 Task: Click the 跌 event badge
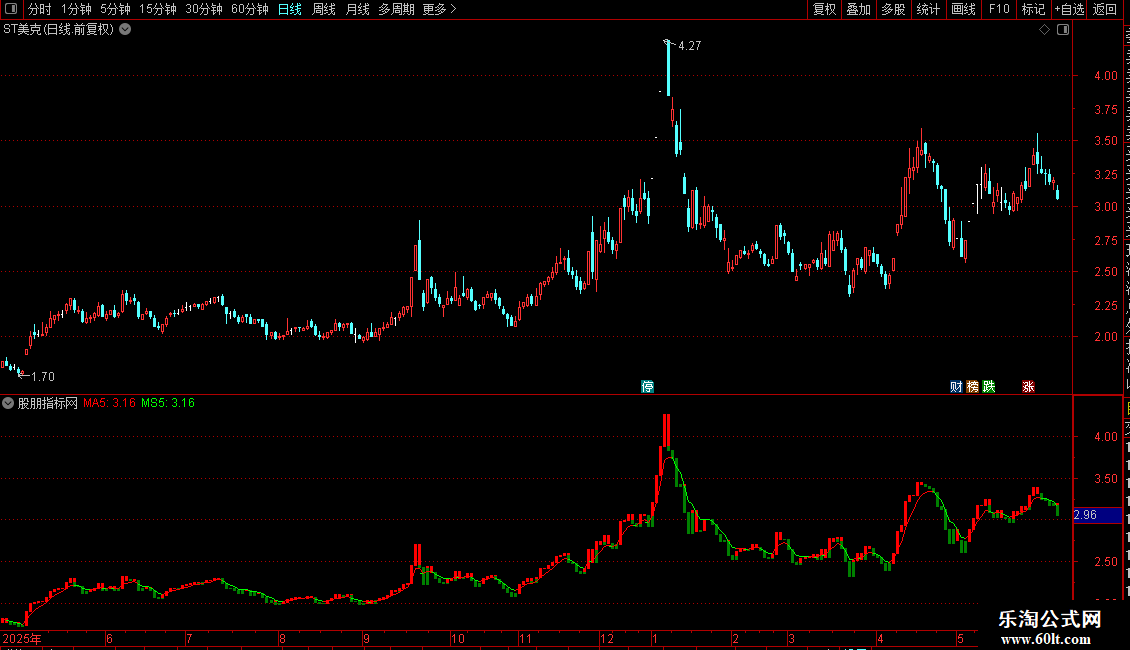click(x=989, y=387)
